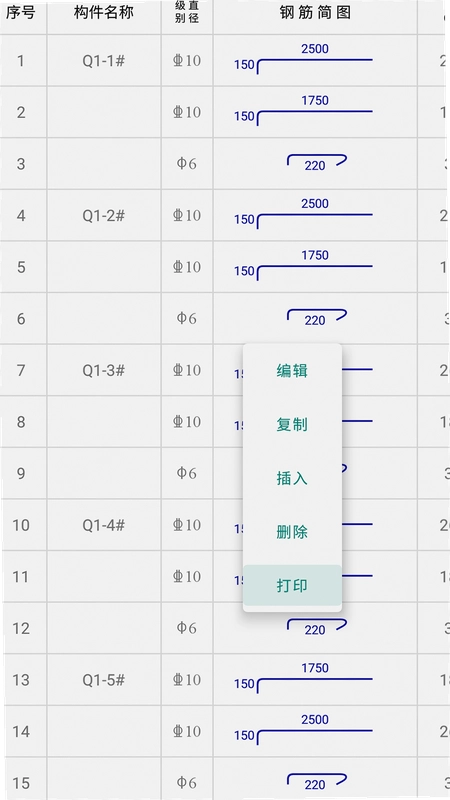Choose 打印 in the context menu
This screenshot has height=800, width=450.
[292, 585]
